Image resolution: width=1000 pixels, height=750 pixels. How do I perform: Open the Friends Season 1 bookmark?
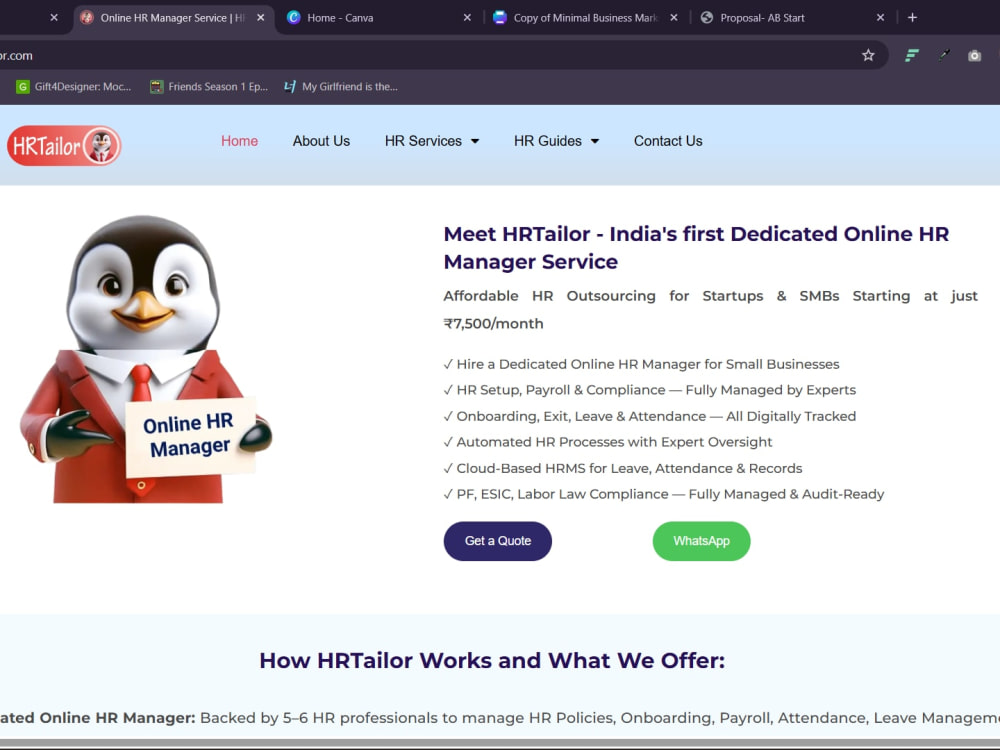(x=209, y=87)
